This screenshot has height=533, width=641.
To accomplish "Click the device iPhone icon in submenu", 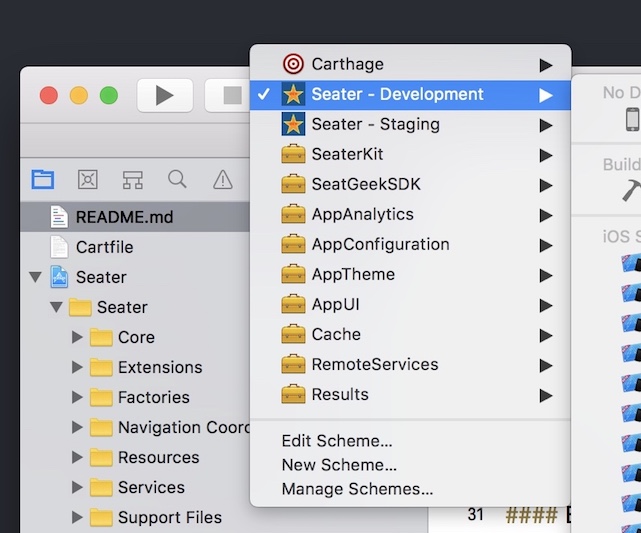I will (632, 119).
